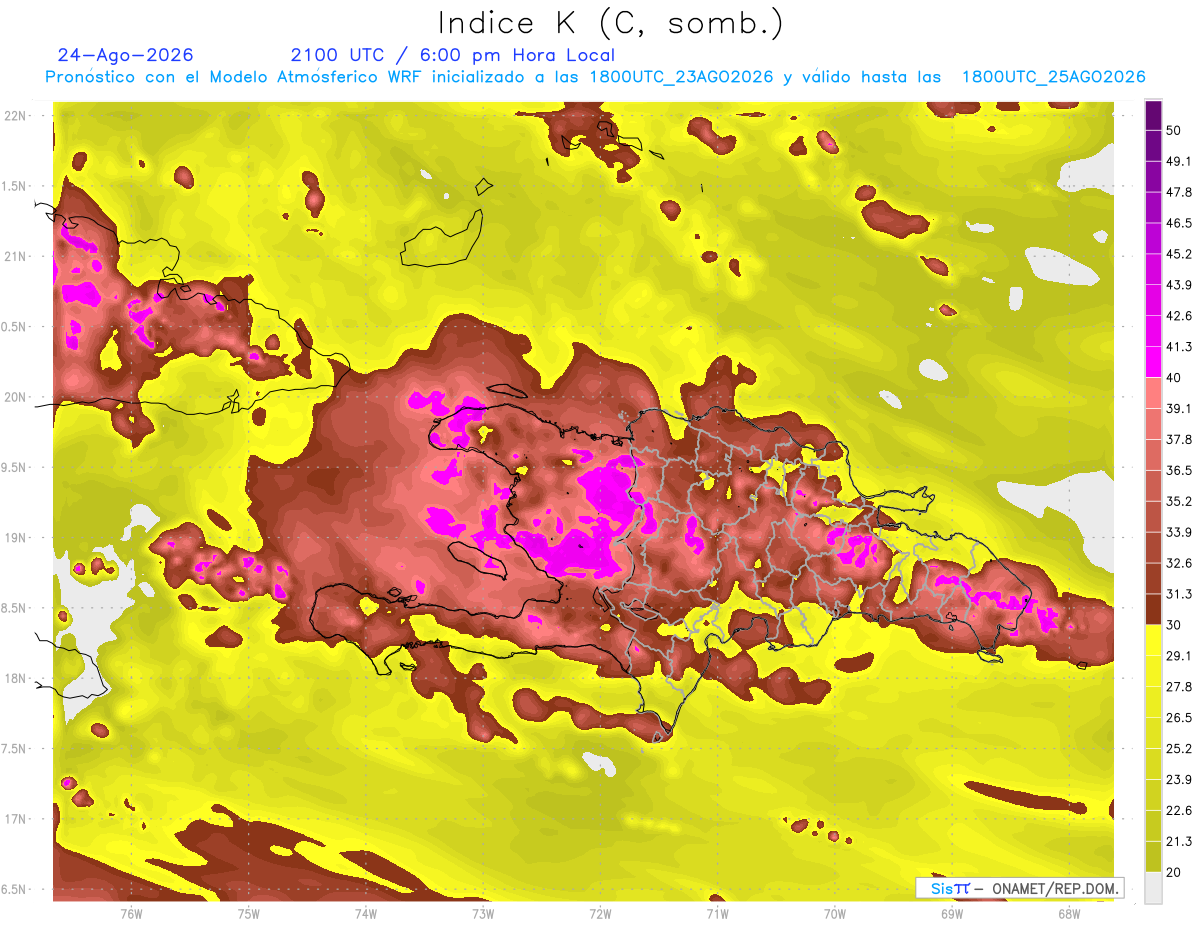This screenshot has height=927, width=1200.
Task: Click the '71W' longitude axis label
Action: (717, 913)
